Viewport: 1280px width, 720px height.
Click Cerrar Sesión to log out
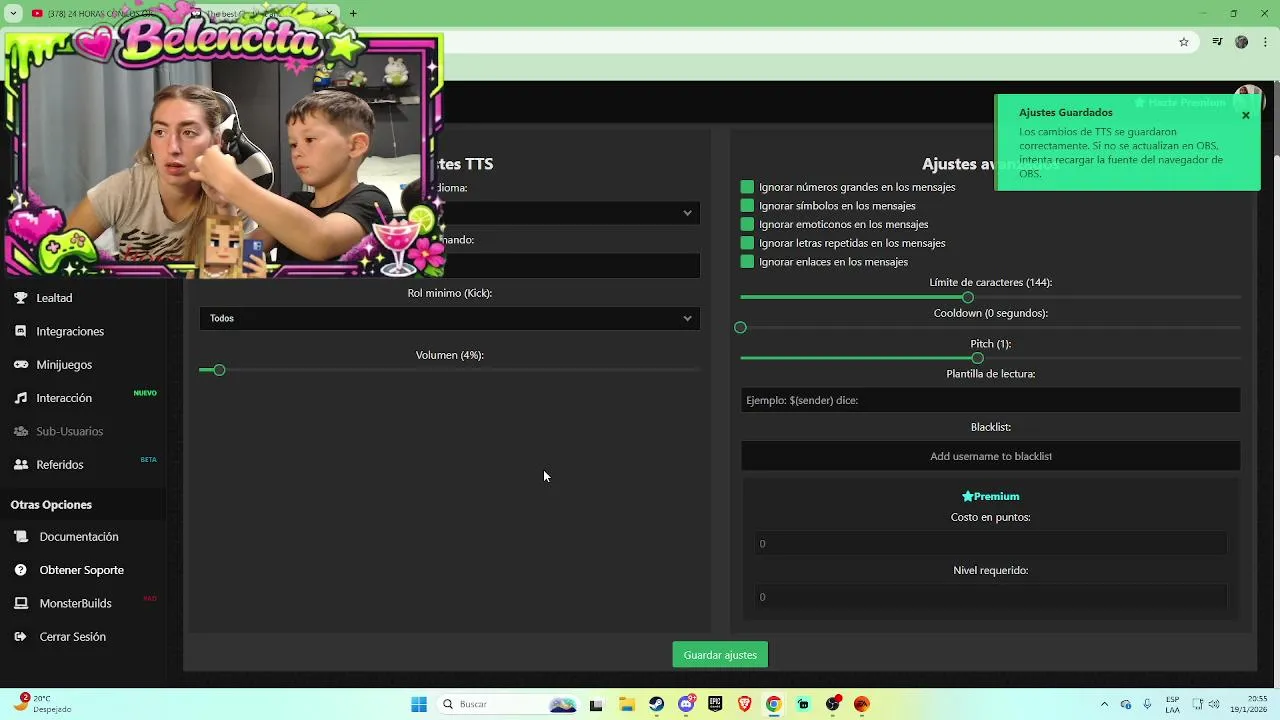(73, 637)
